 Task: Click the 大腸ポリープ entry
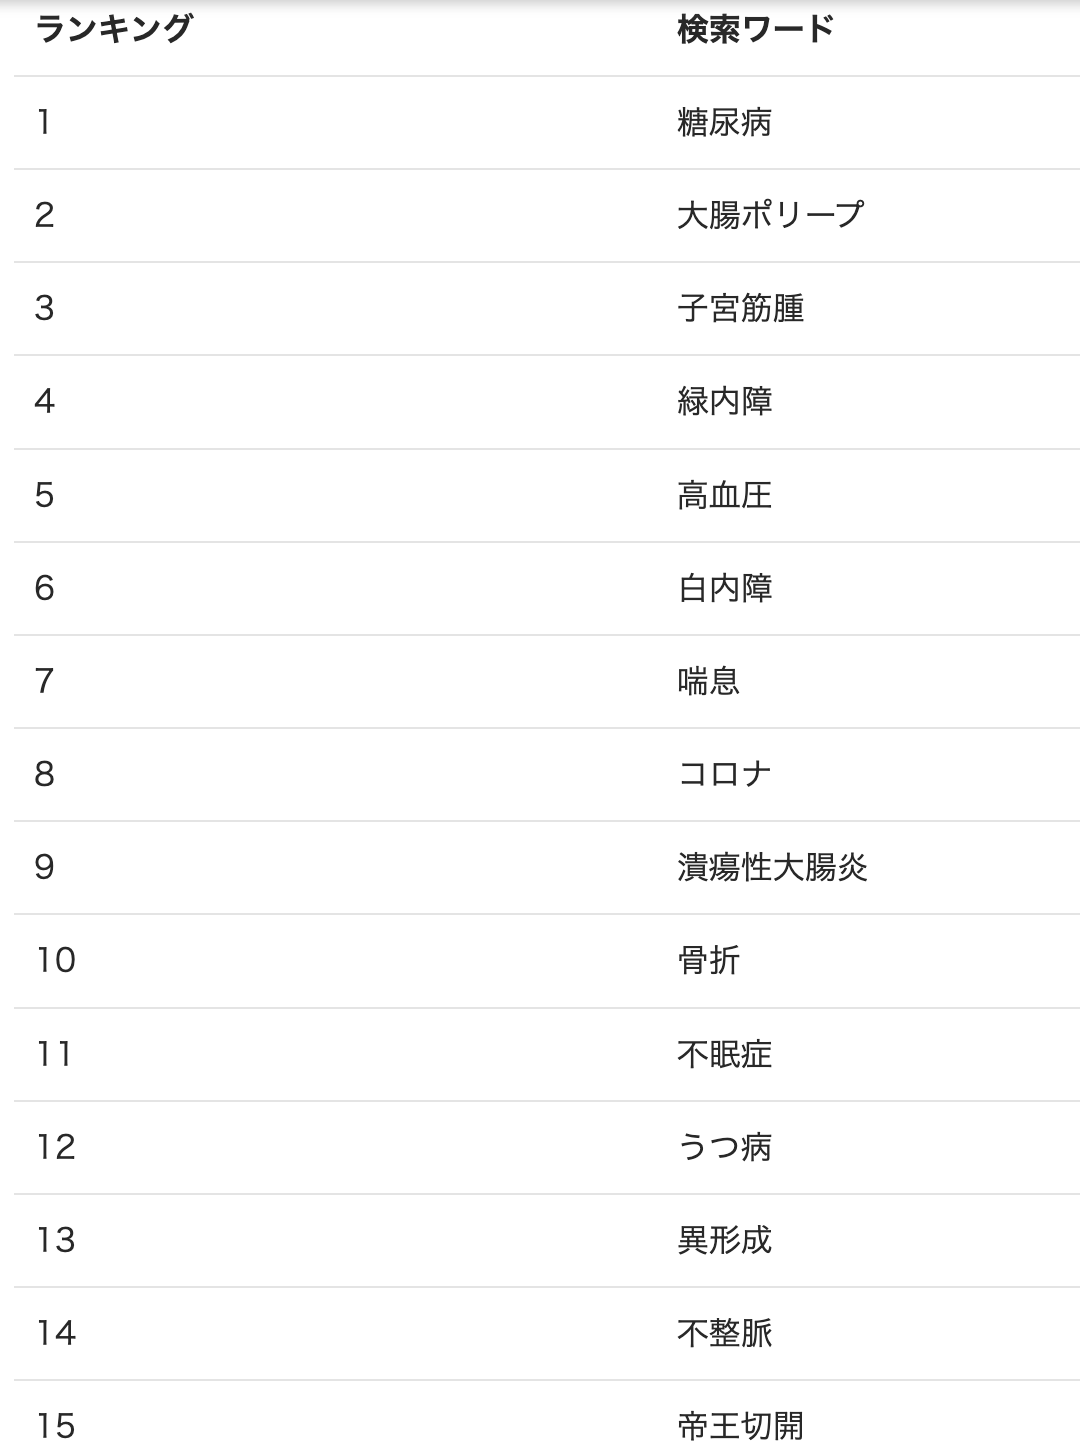770,215
